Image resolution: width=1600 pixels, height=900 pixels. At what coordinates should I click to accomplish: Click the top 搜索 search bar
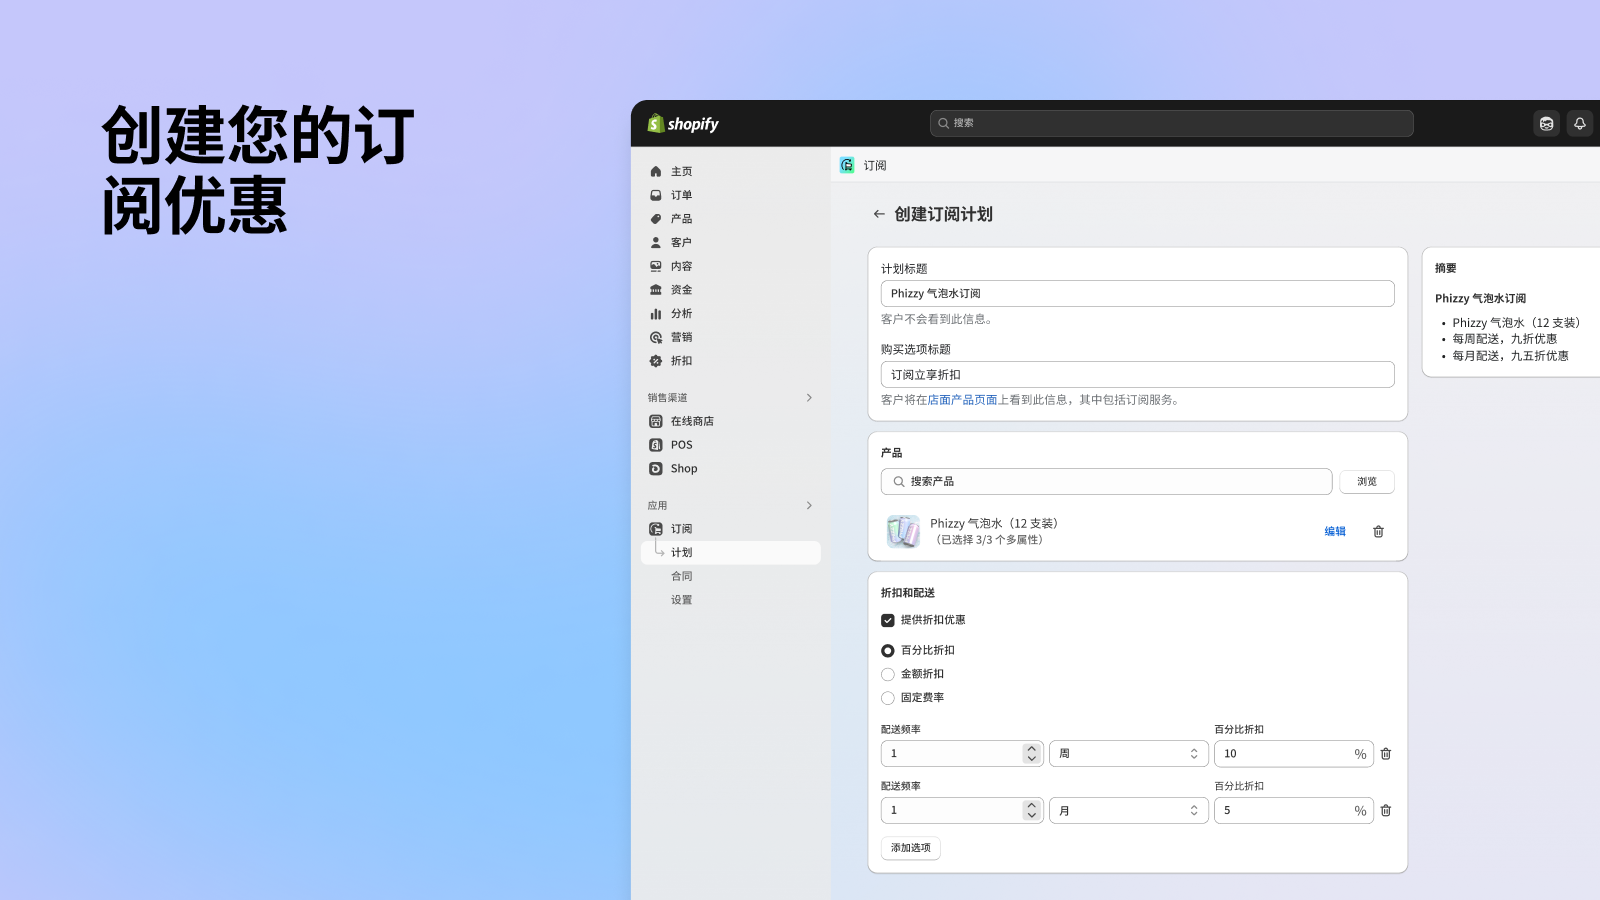(x=1171, y=123)
